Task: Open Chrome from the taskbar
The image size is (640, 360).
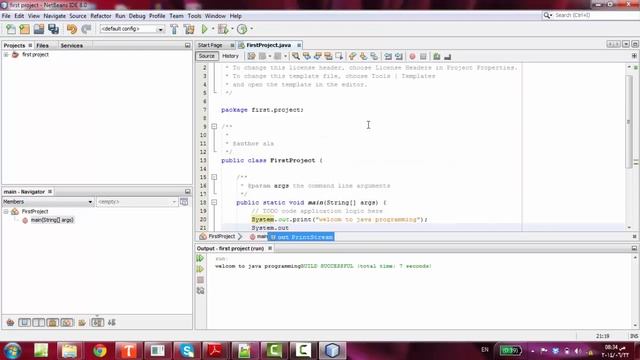Action: pyautogui.click(x=99, y=350)
